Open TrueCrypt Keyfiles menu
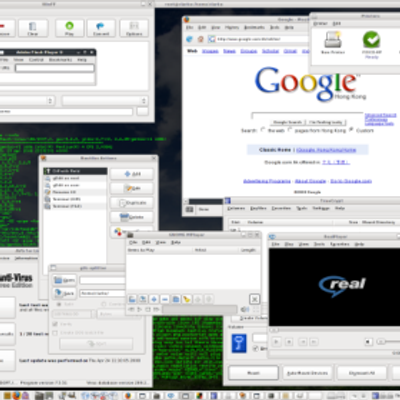 [x=258, y=208]
